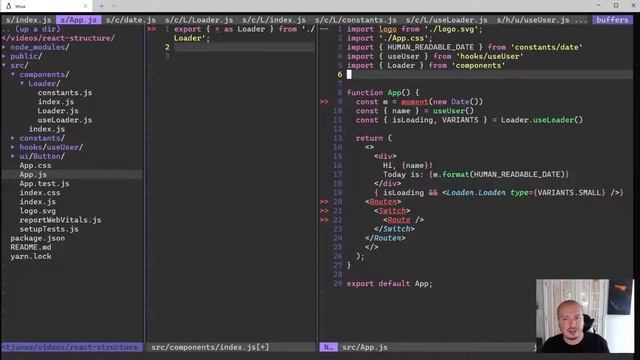Switch to s/c/L/Loader.js buffer tab
This screenshot has height=360, width=640.
pyautogui.click(x=199, y=20)
